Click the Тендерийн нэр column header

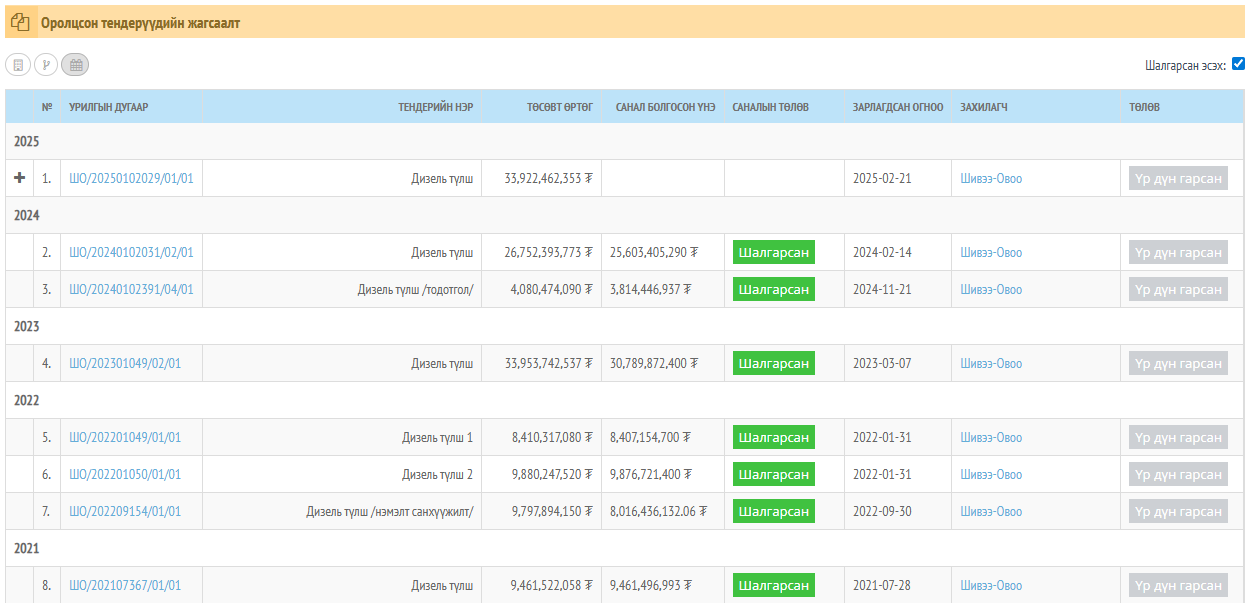(435, 107)
